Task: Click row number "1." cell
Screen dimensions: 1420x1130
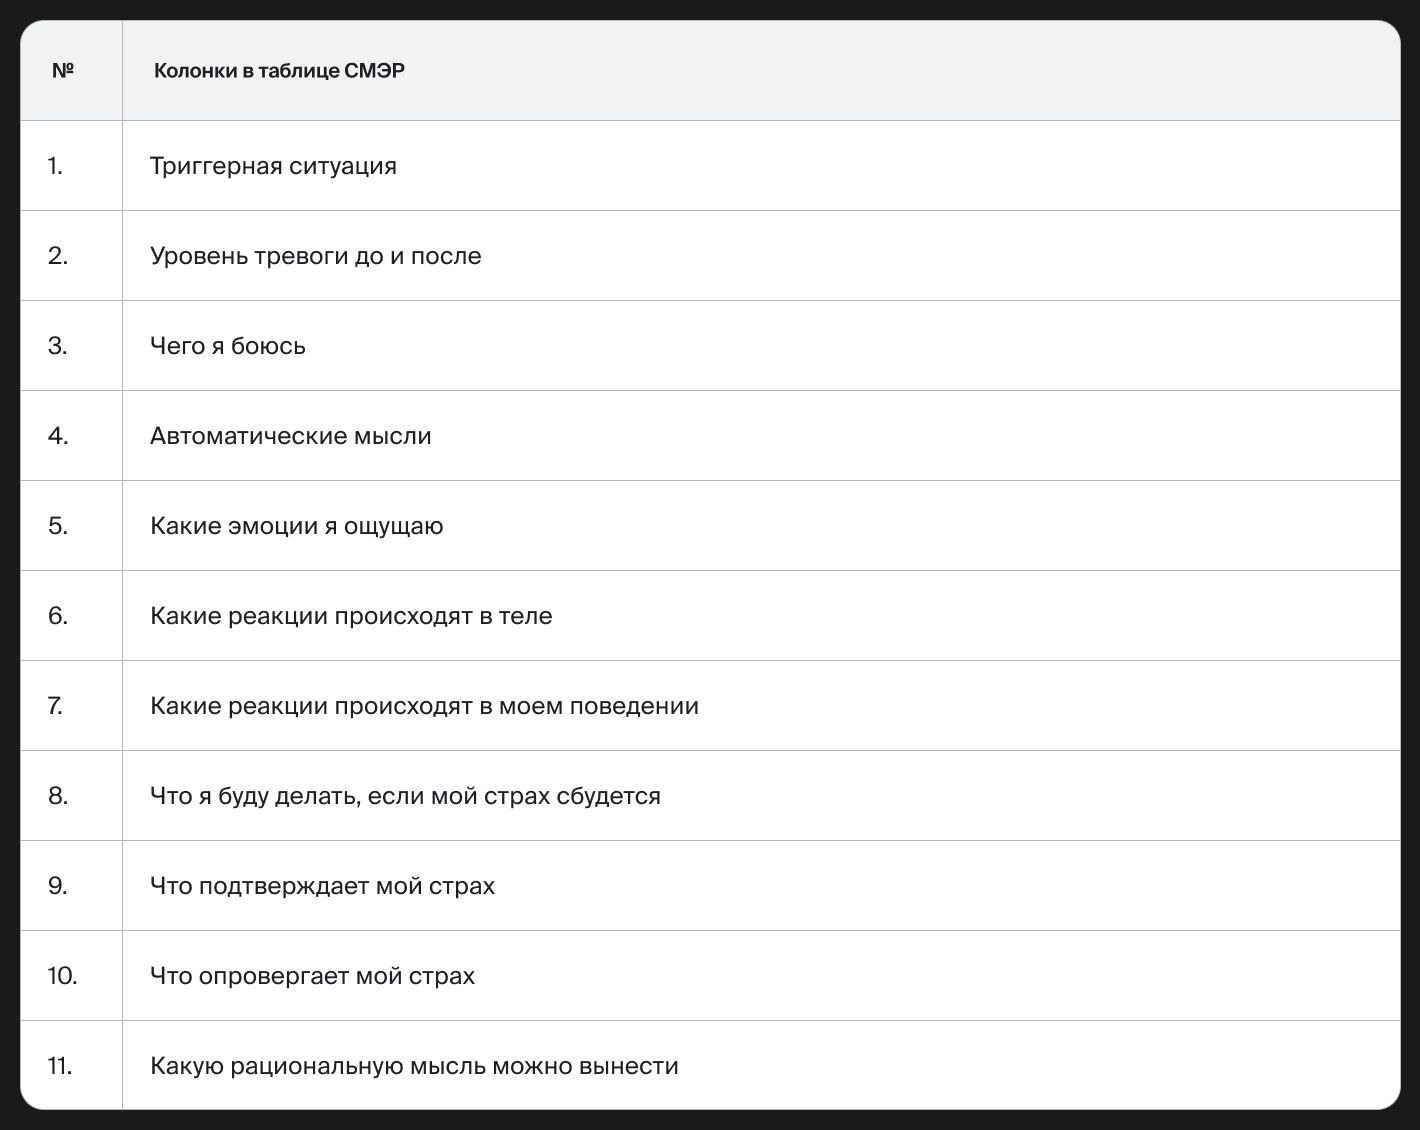Action: coord(55,166)
